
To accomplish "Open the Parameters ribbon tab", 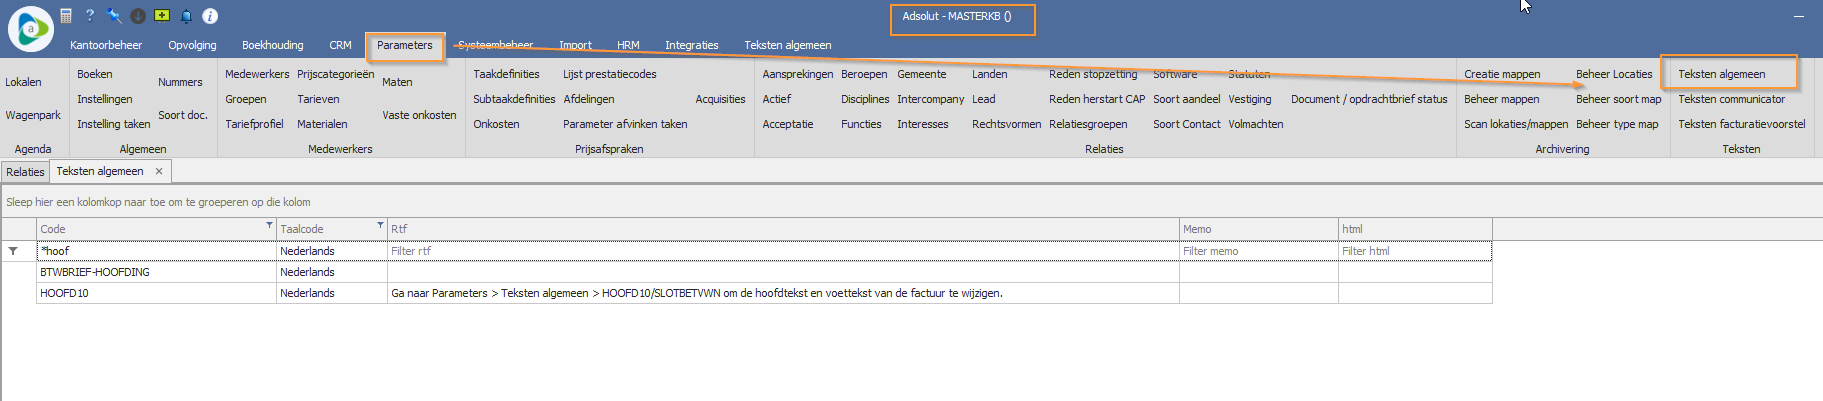I will [404, 45].
